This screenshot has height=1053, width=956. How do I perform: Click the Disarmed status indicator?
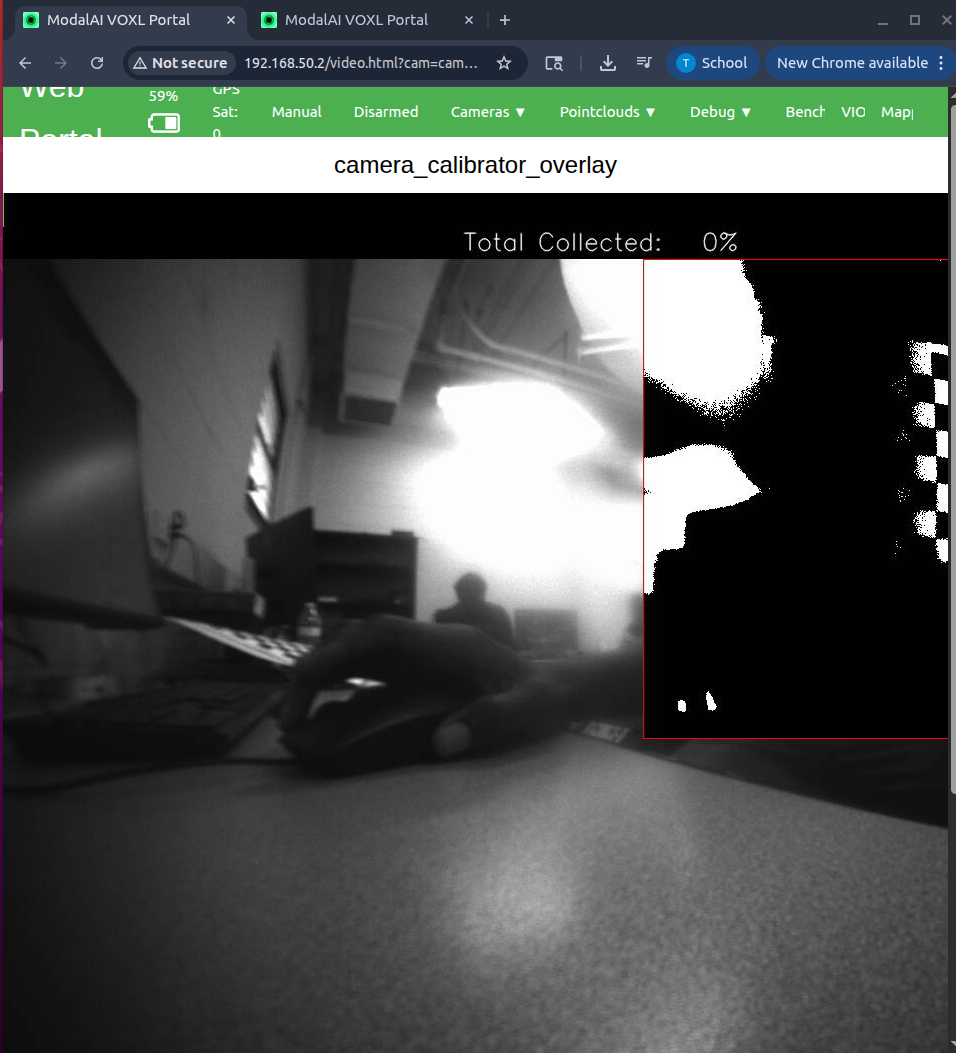pos(386,111)
